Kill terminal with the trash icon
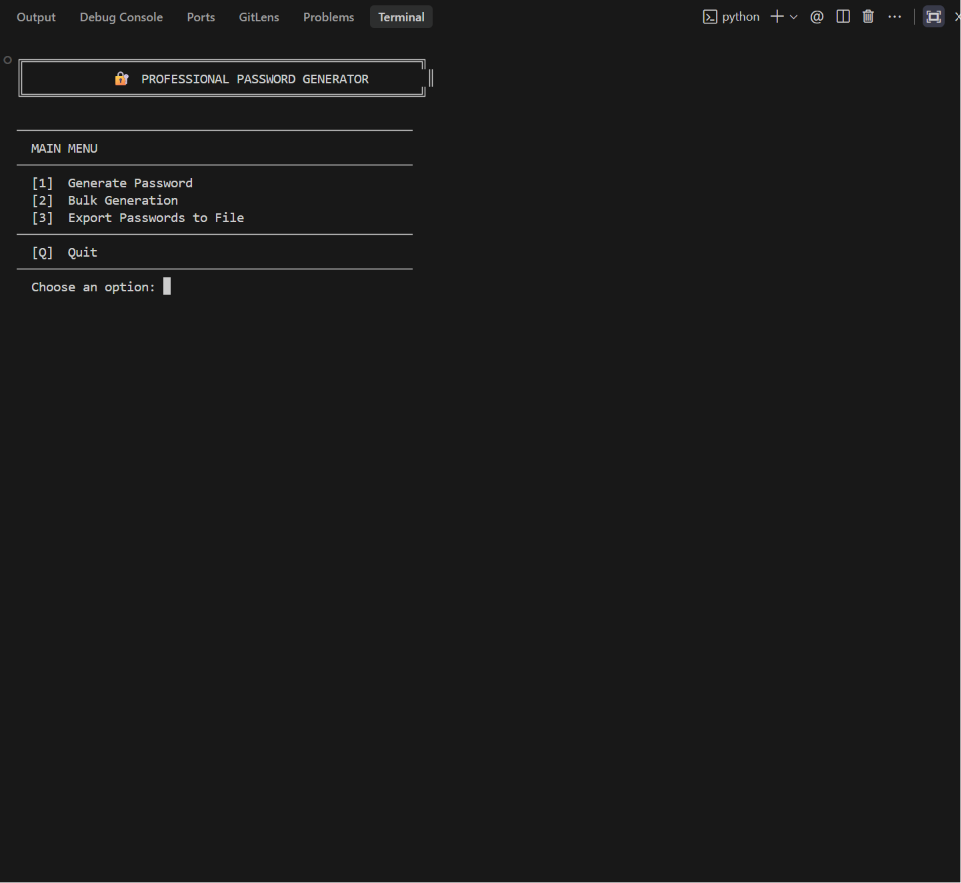This screenshot has width=961, height=883. point(868,17)
